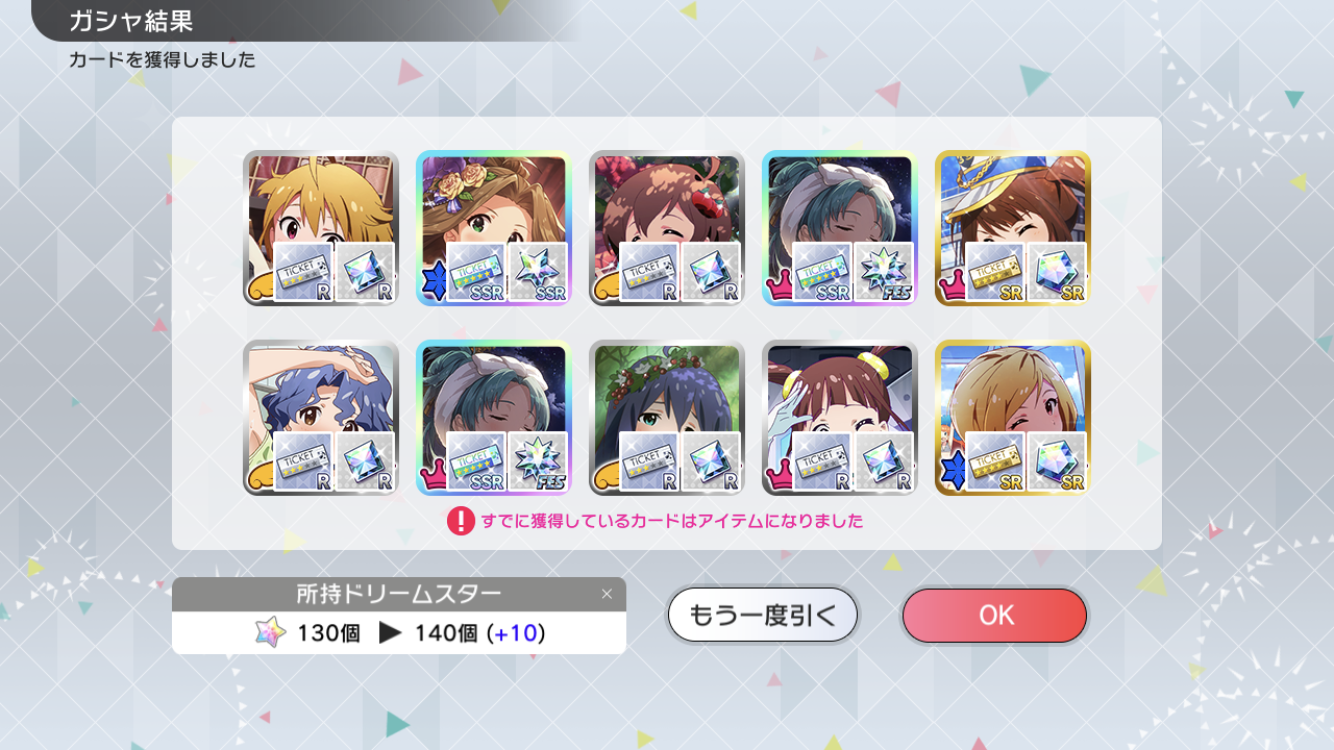The height and width of the screenshot is (750, 1334).
Task: Close the 所持ドリームスター panel with X
Action: pyautogui.click(x=607, y=594)
